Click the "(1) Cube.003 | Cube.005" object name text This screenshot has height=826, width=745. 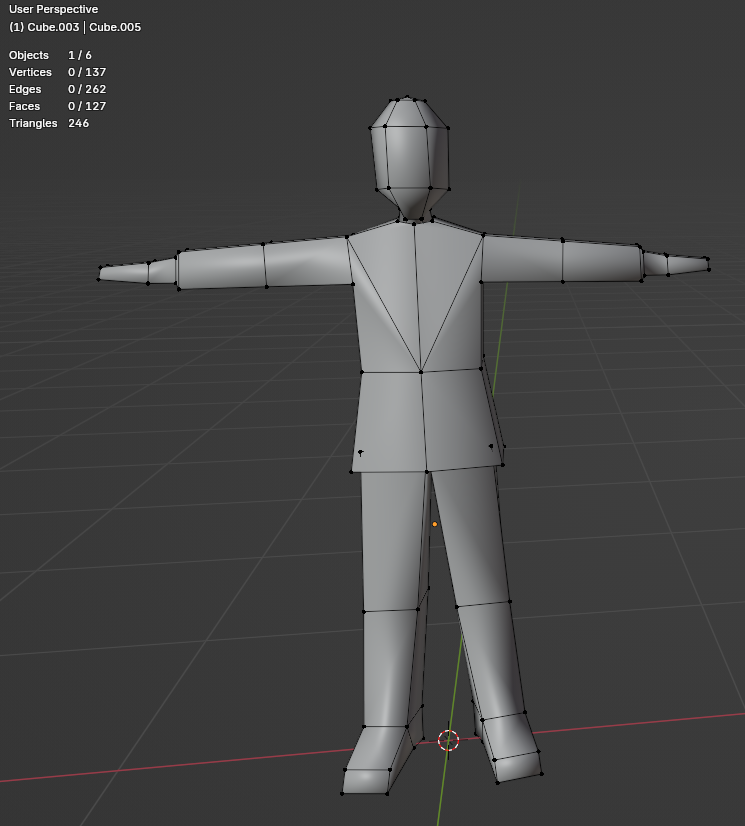click(75, 27)
